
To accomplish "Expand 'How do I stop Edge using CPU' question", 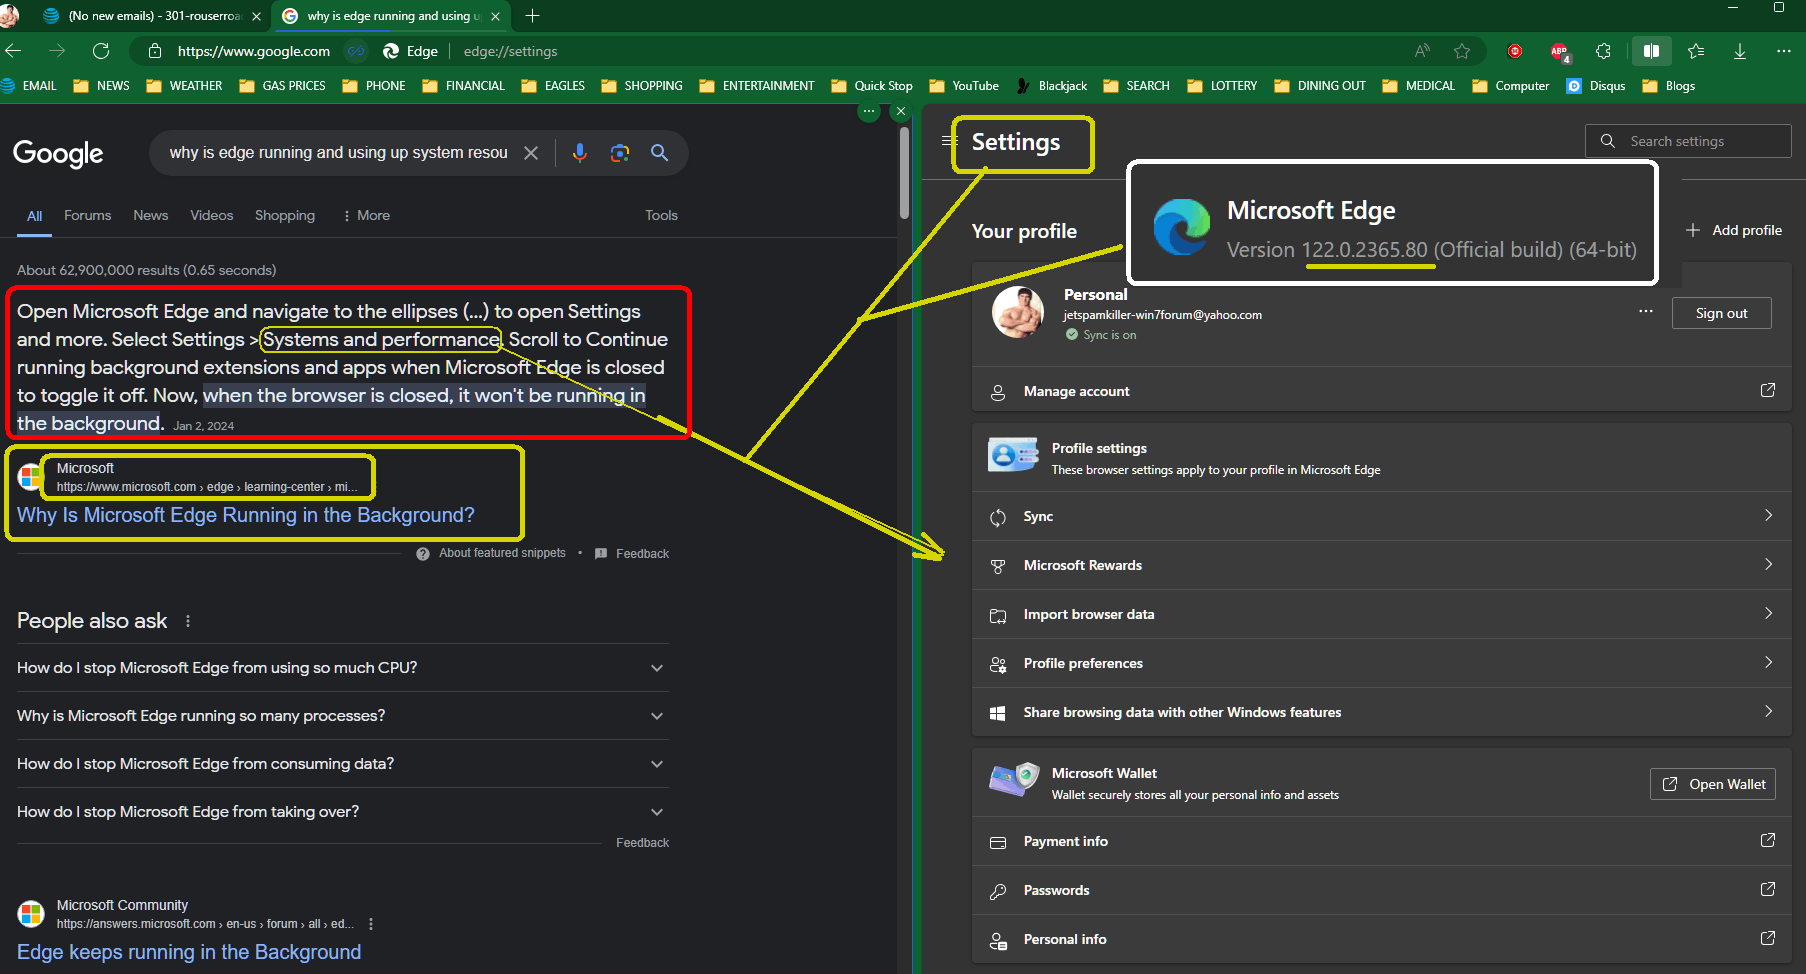I will [342, 668].
